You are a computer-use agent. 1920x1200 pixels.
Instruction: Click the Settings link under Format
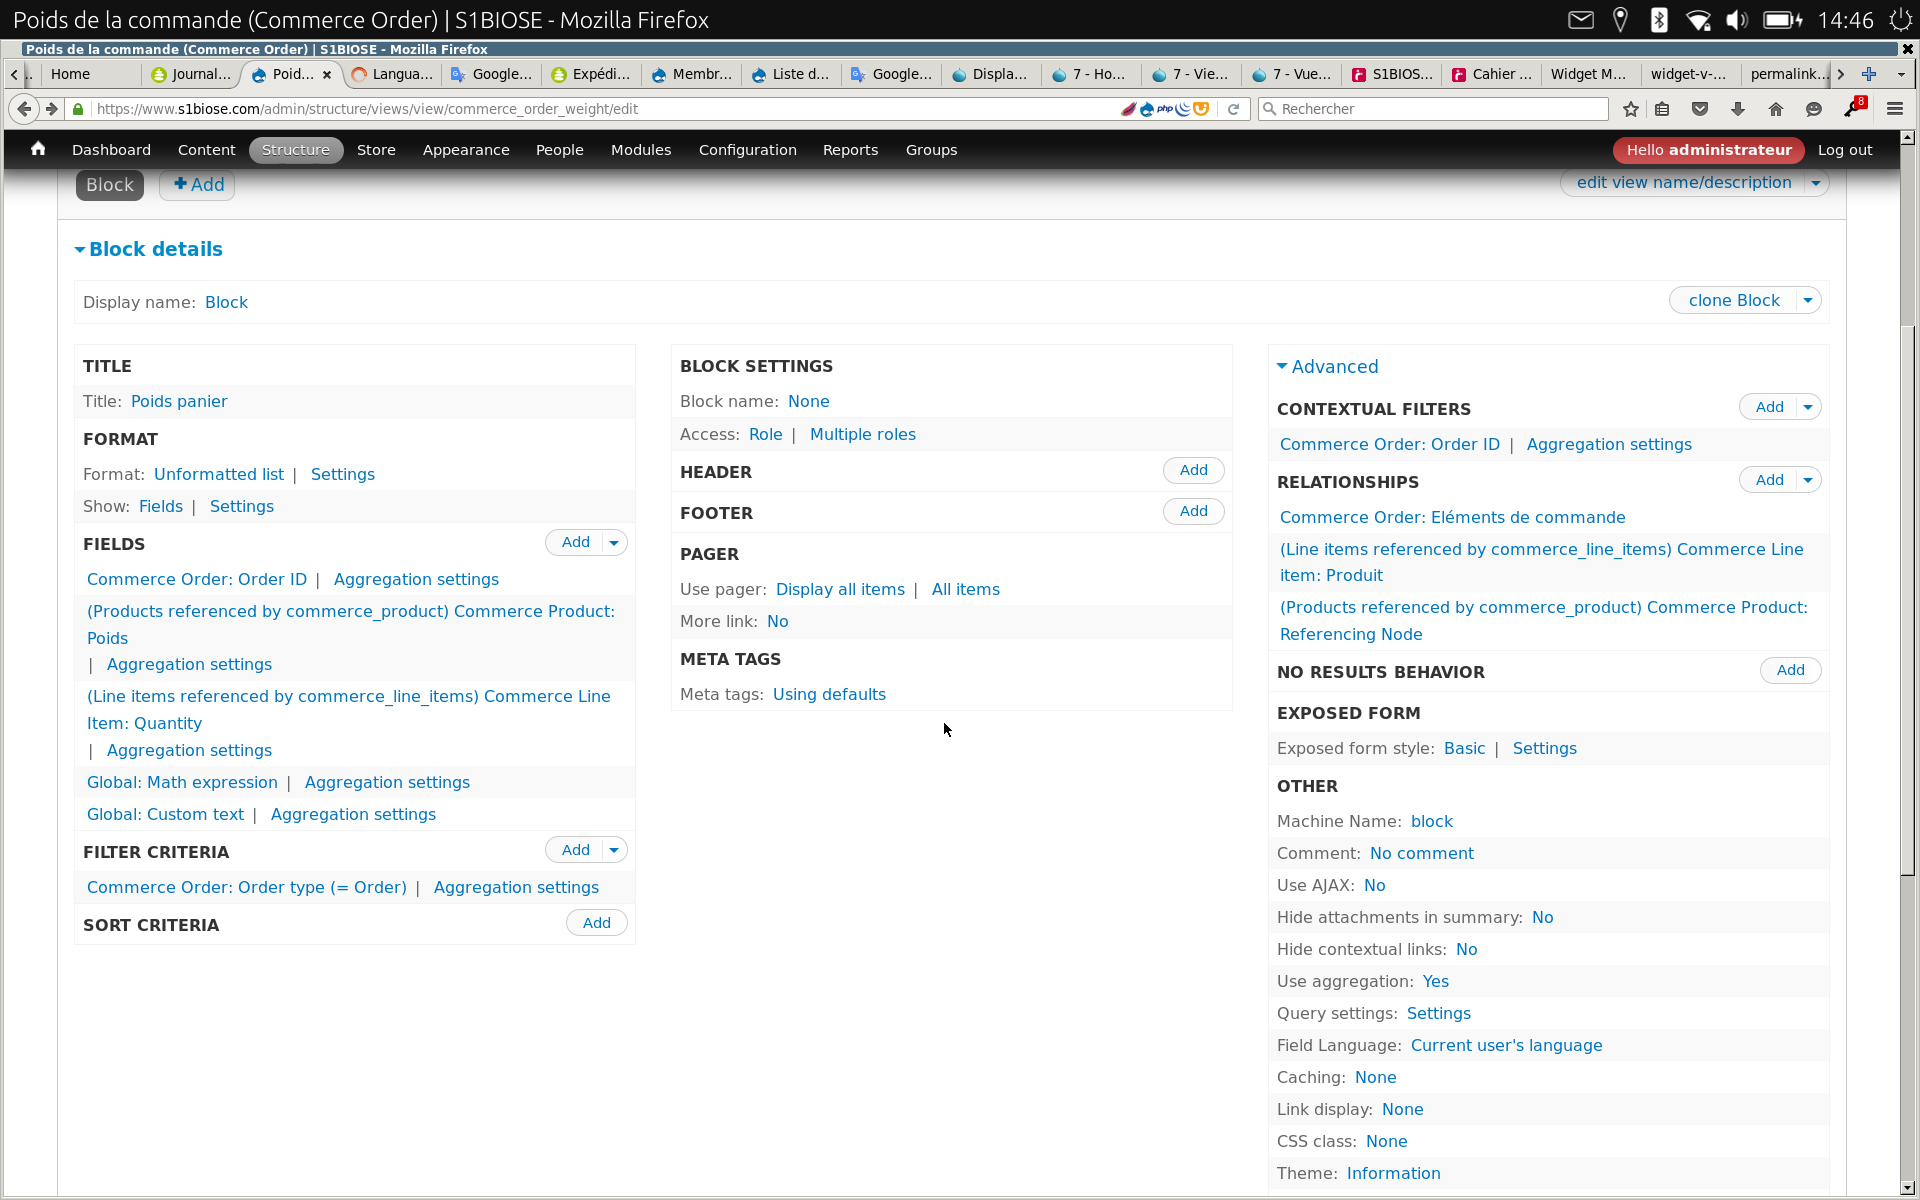(341, 473)
